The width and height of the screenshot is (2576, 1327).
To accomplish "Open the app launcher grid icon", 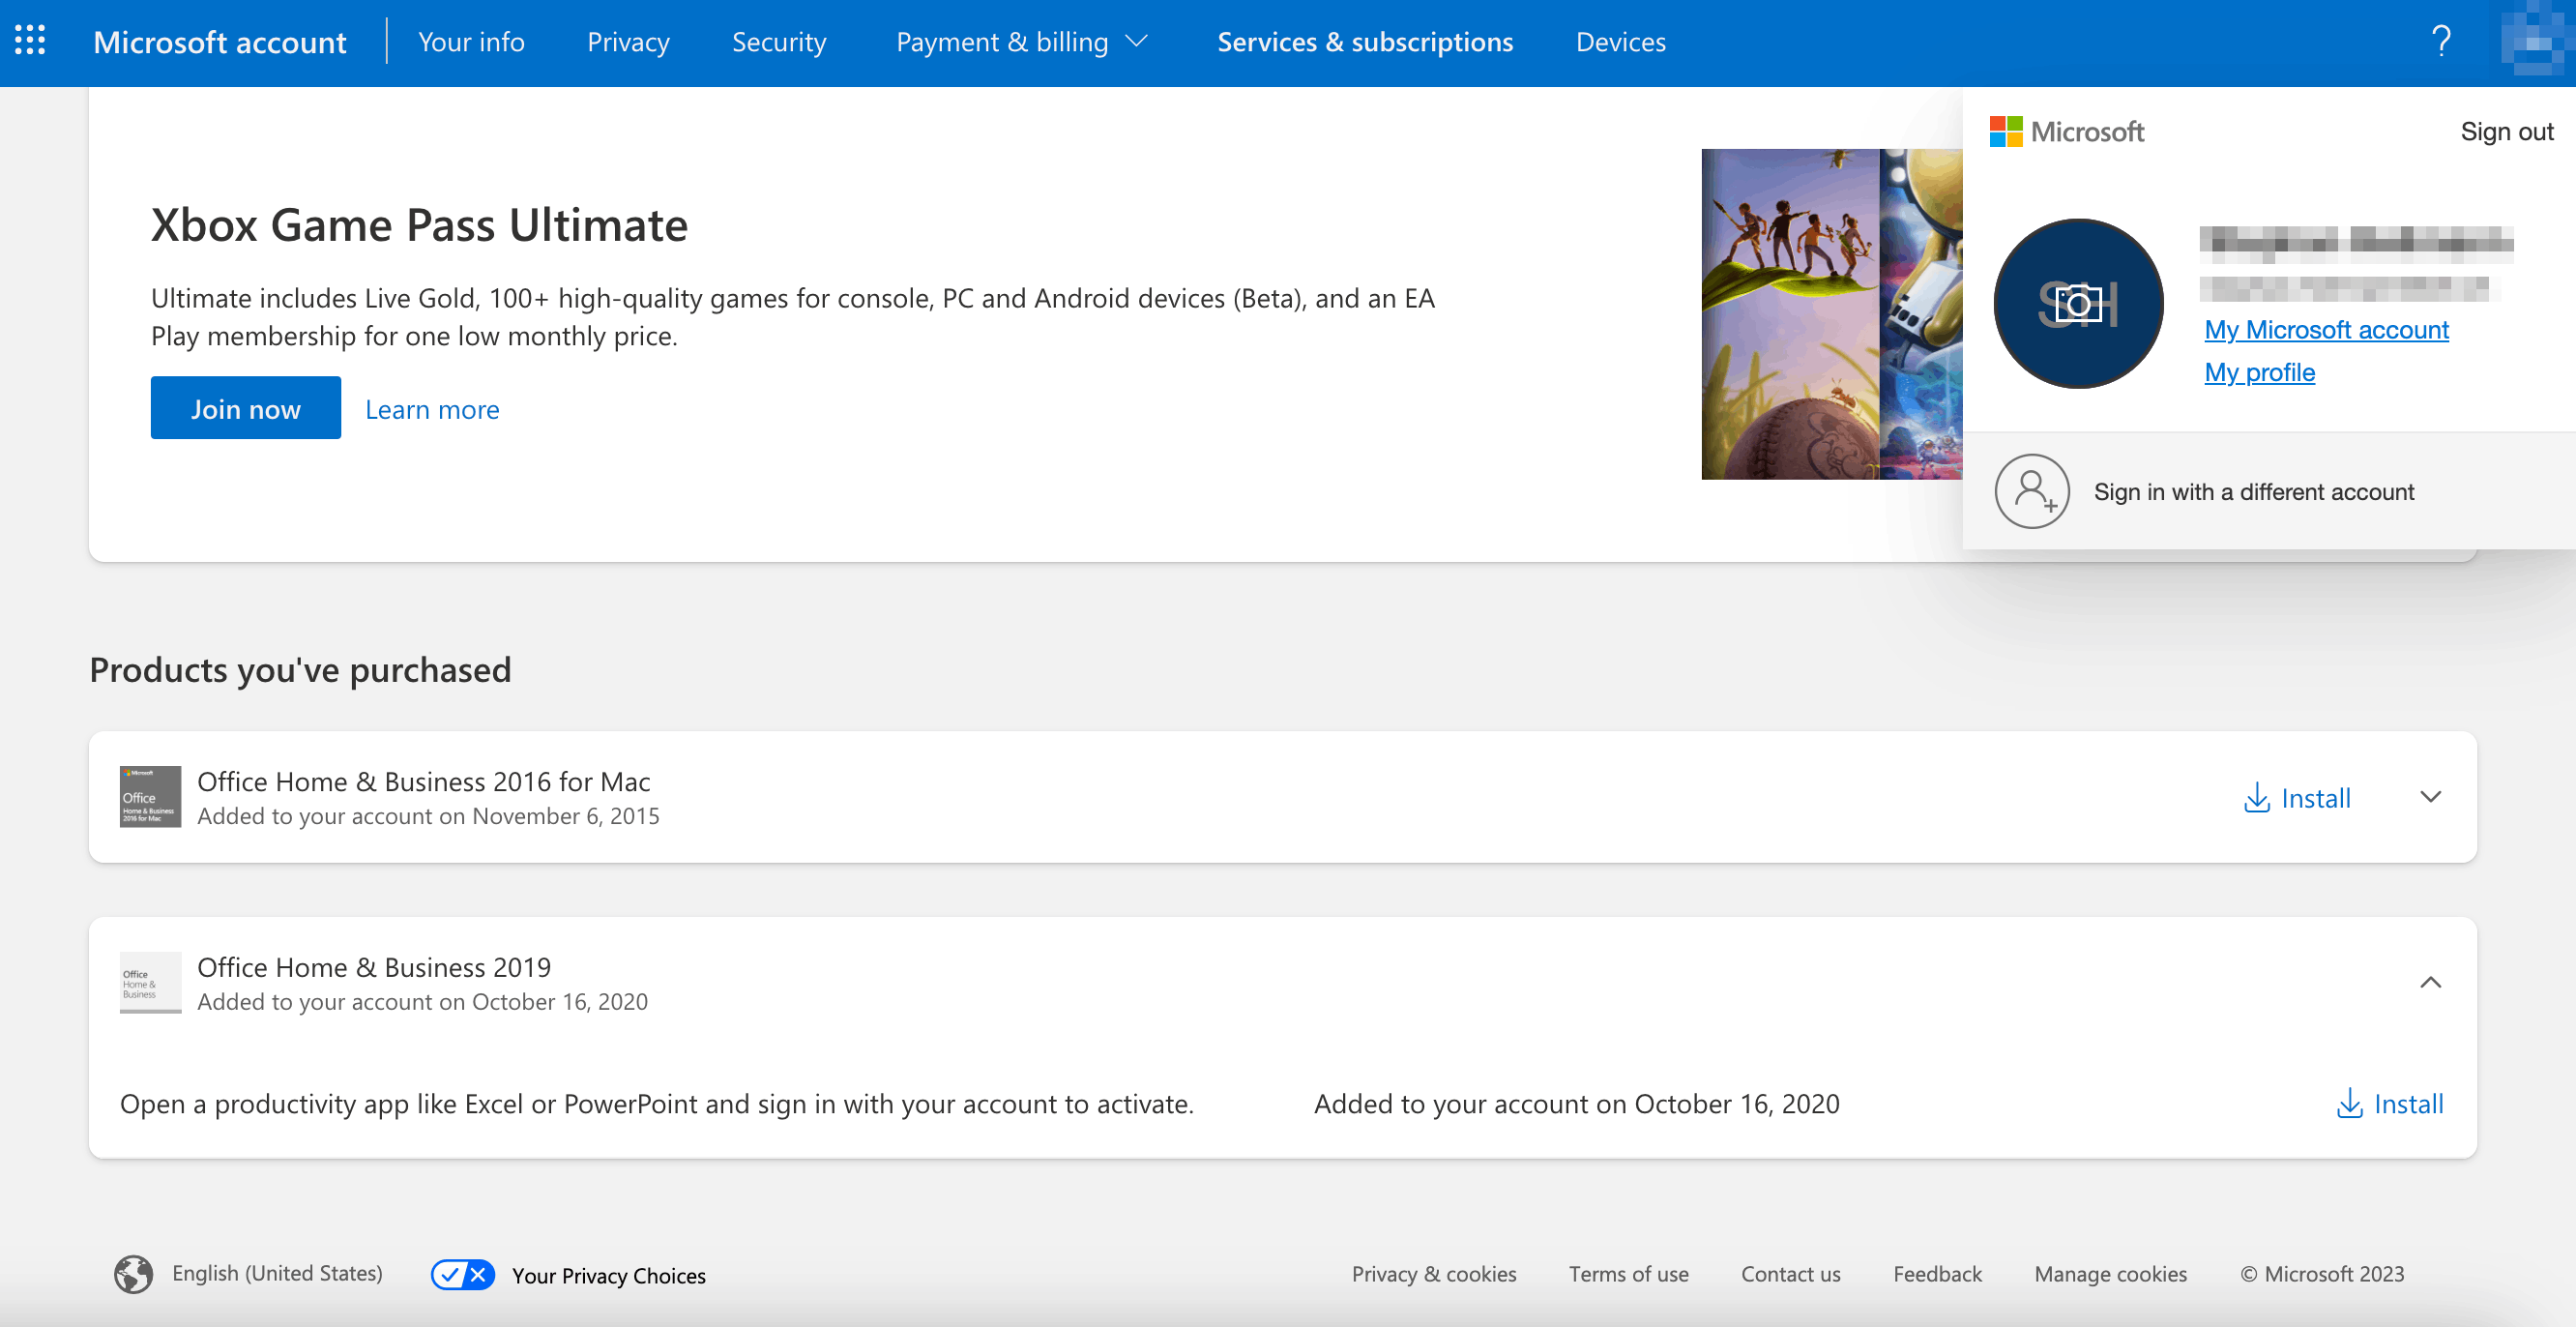I will (x=30, y=41).
